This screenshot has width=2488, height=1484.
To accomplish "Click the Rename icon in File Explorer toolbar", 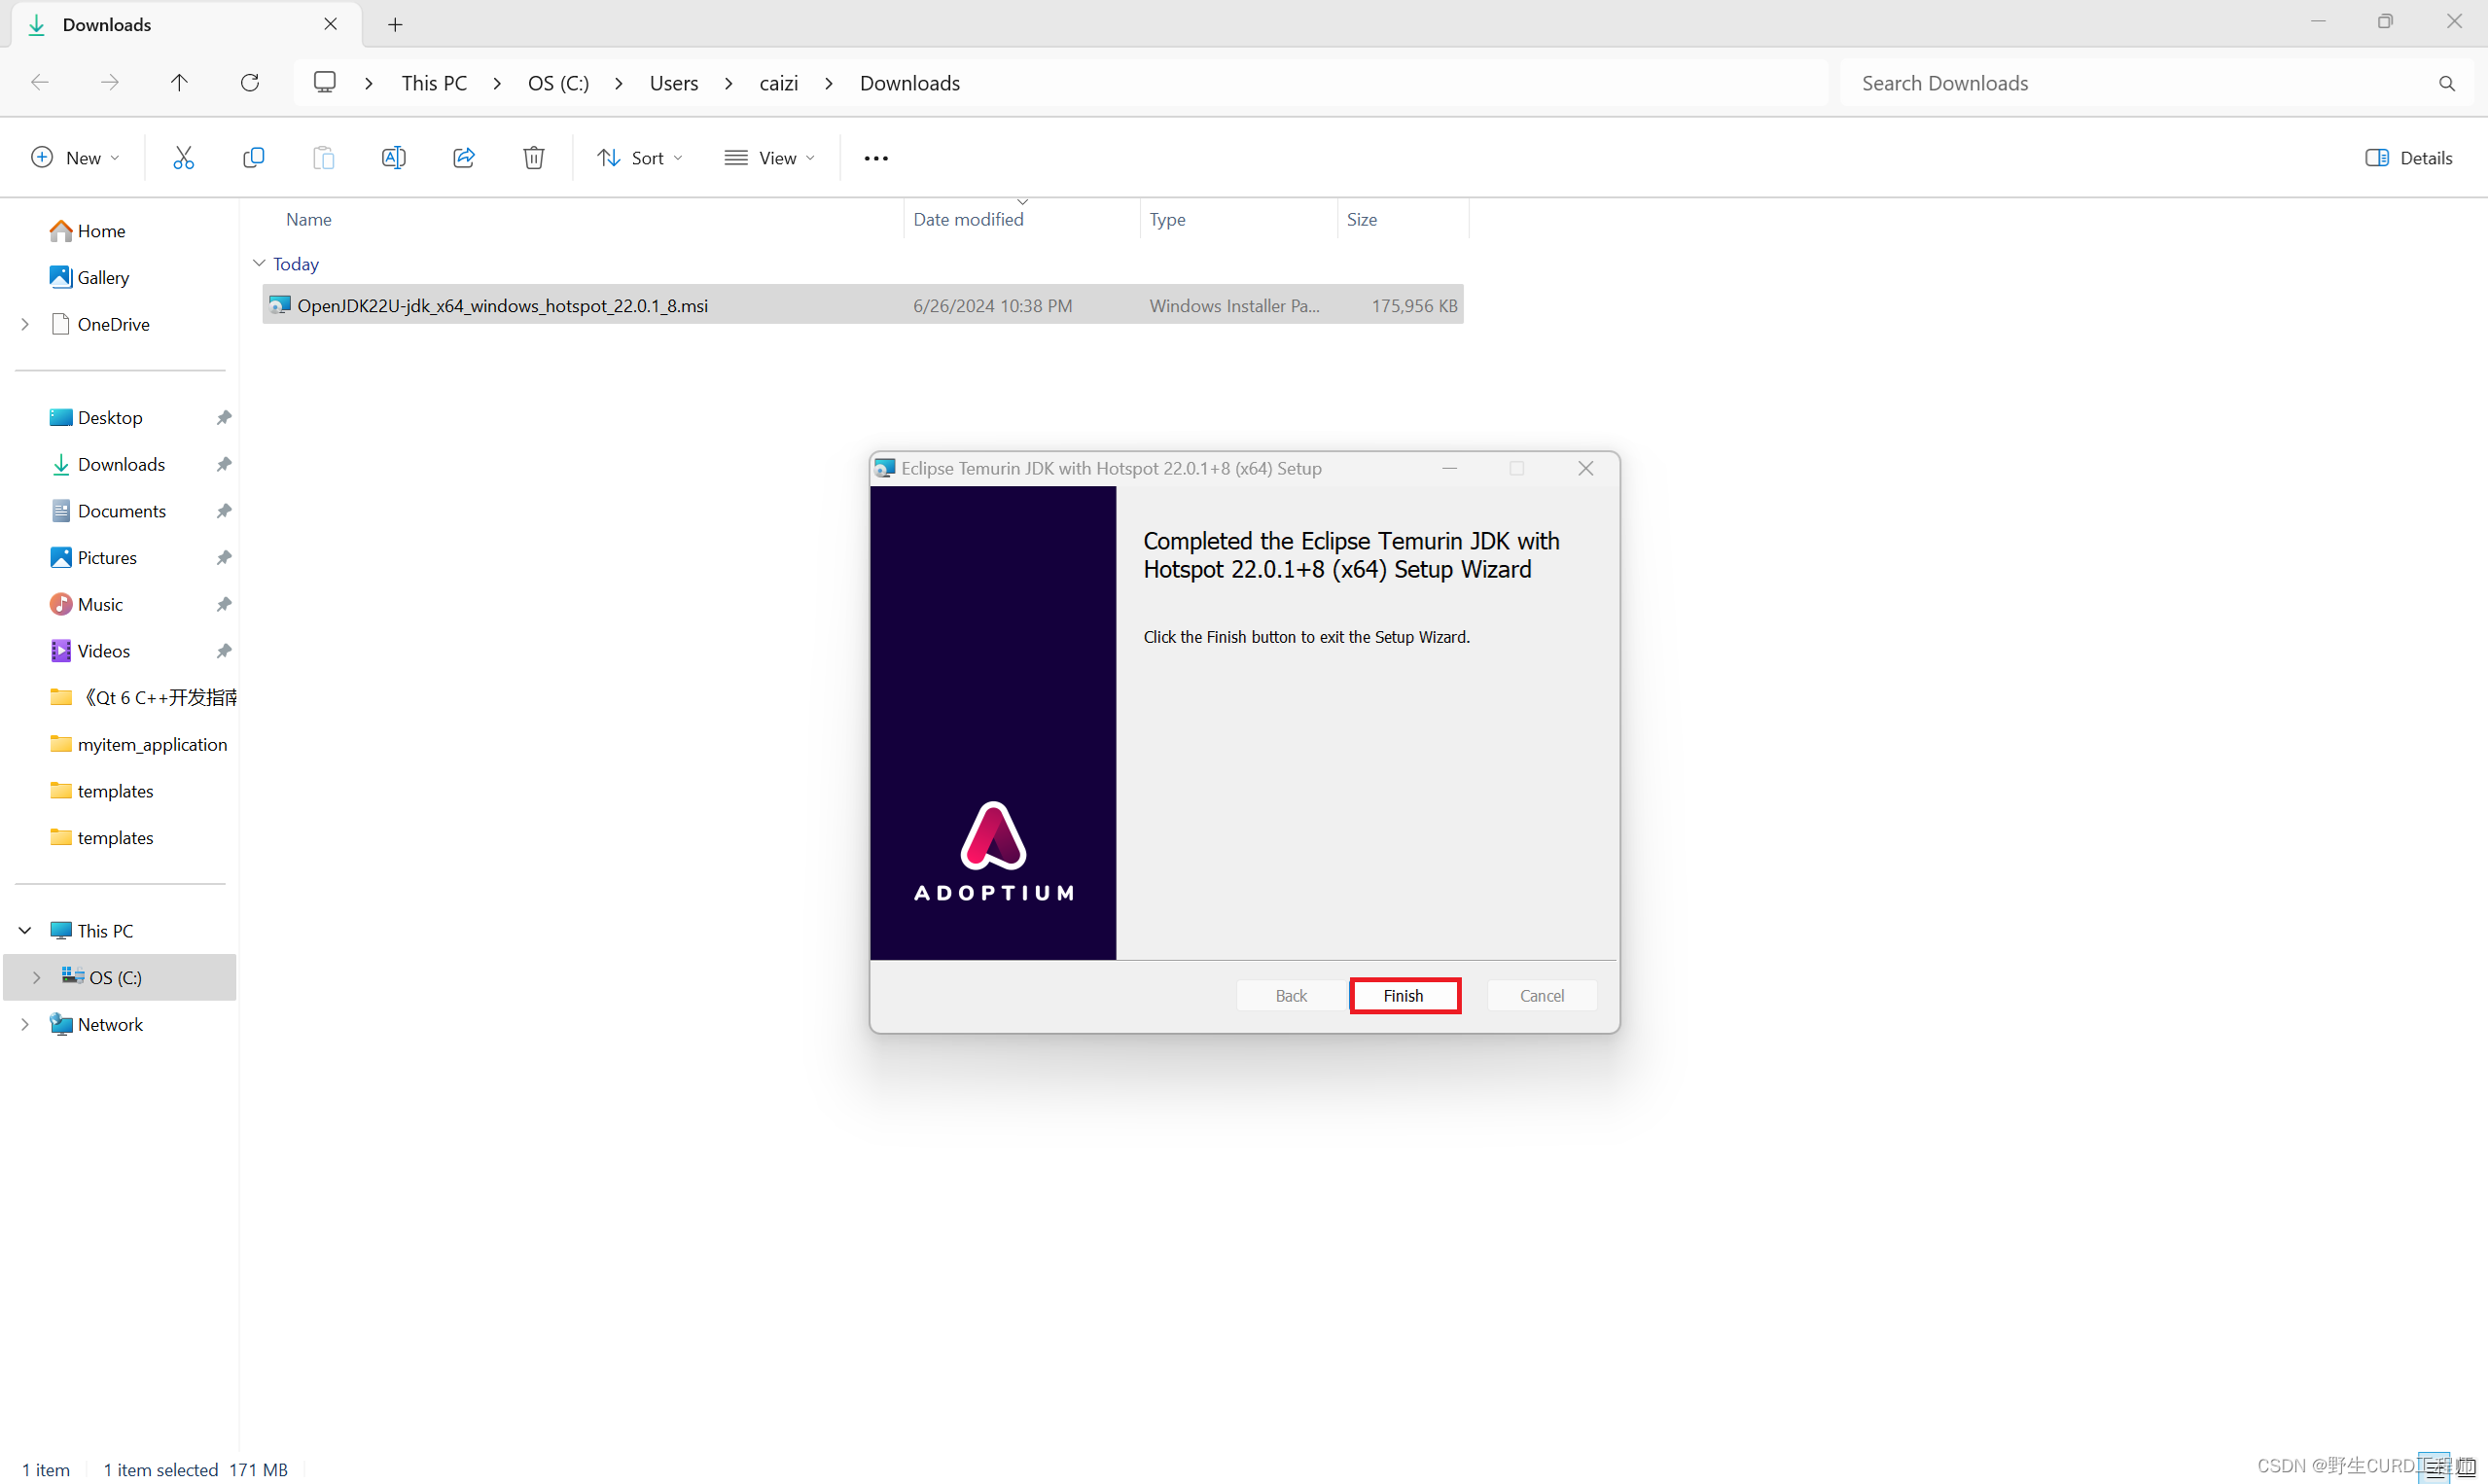I will (x=394, y=158).
